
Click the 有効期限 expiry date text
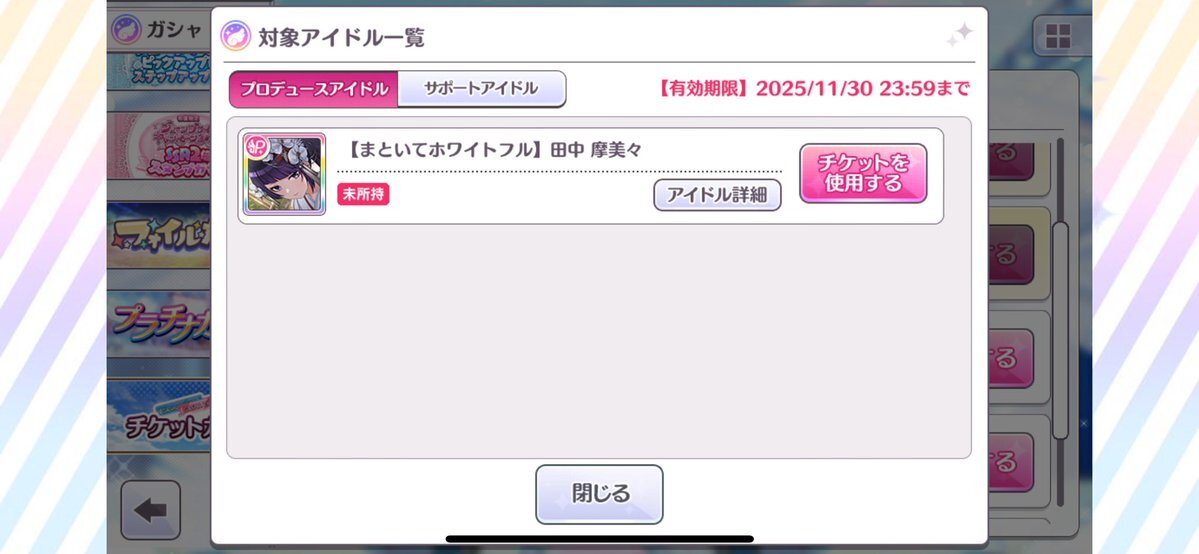pyautogui.click(x=814, y=89)
